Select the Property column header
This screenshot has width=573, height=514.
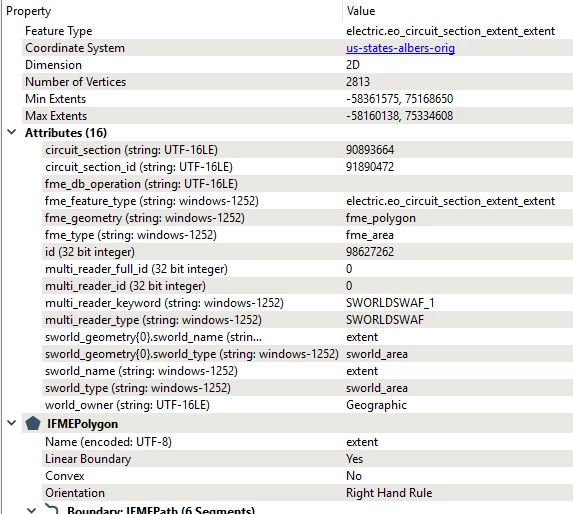pos(29,11)
